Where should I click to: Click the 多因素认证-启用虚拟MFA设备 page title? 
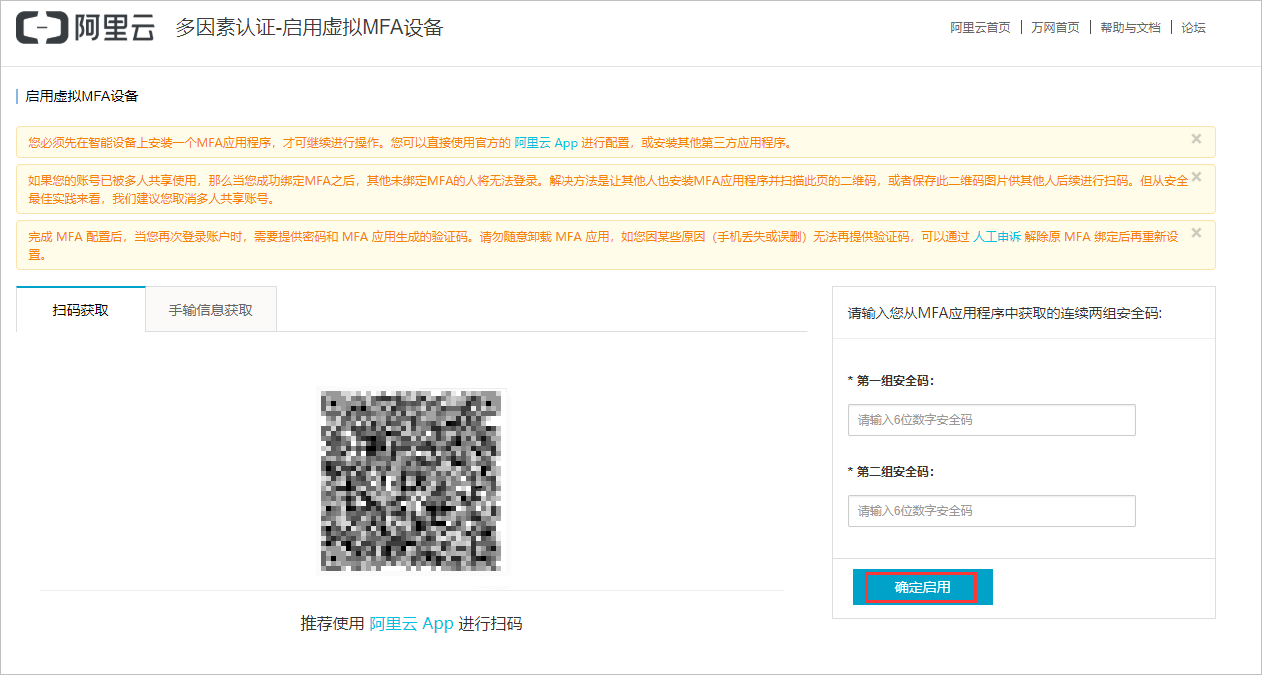(x=309, y=28)
